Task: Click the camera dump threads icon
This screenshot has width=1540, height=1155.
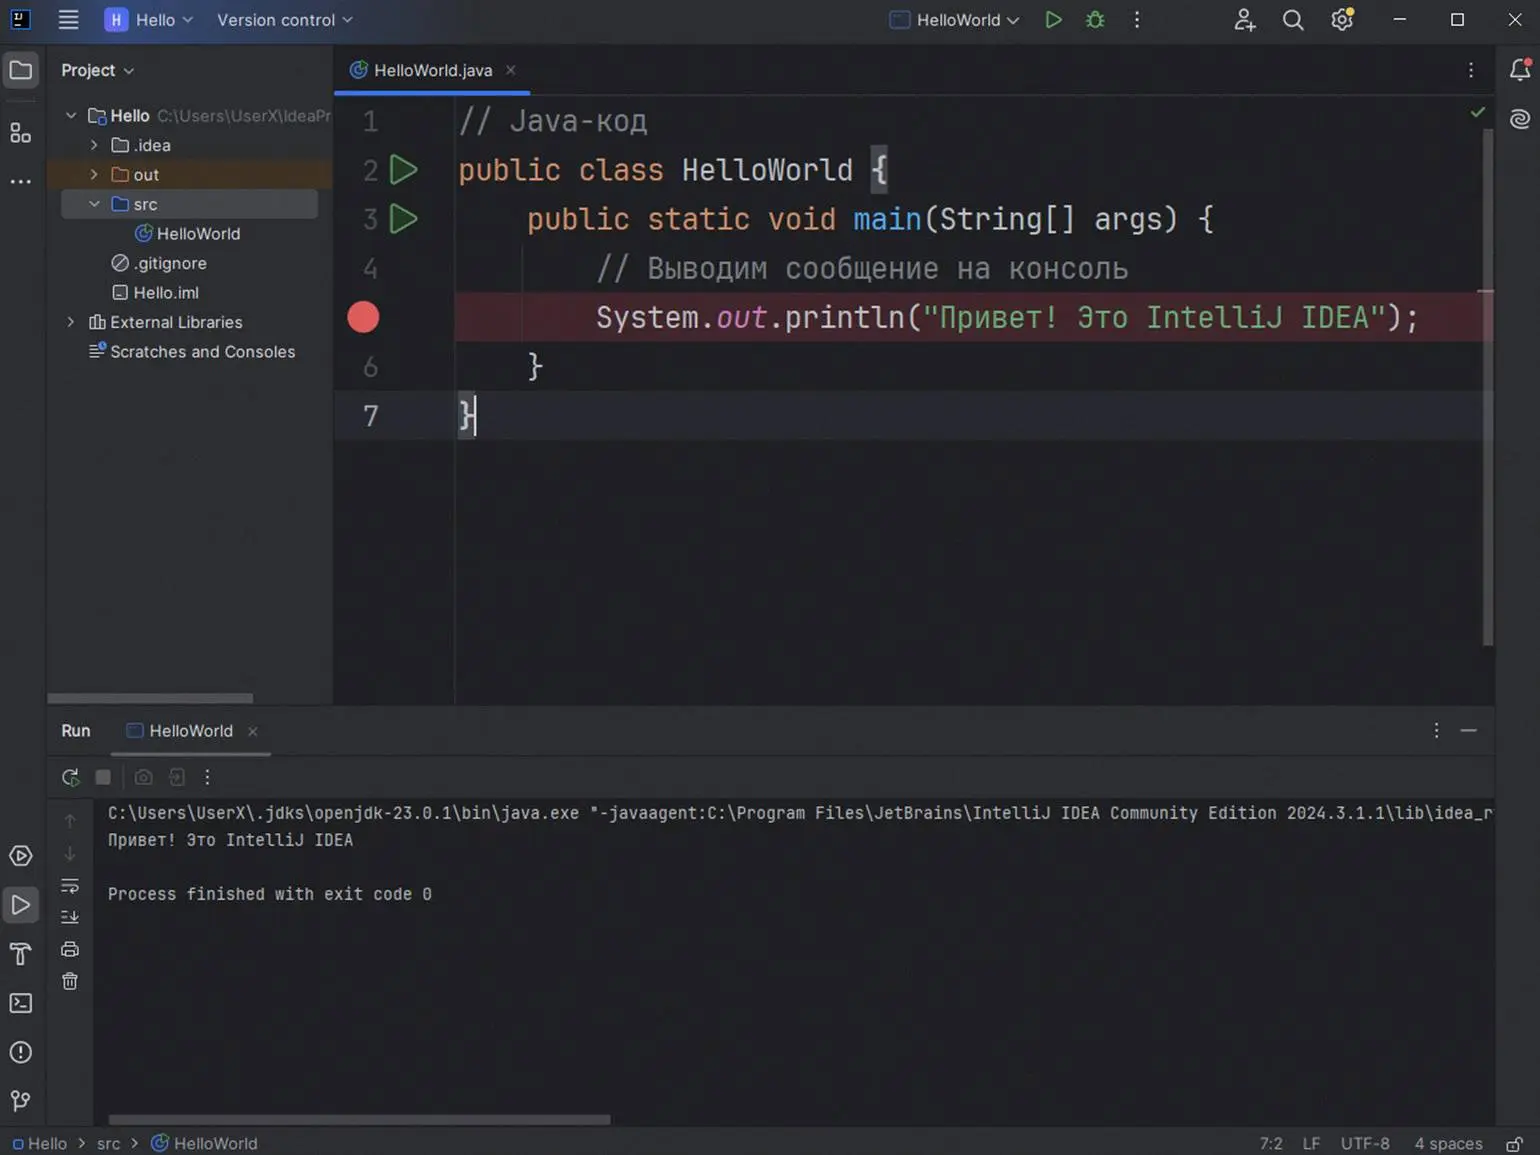Action: click(x=144, y=777)
